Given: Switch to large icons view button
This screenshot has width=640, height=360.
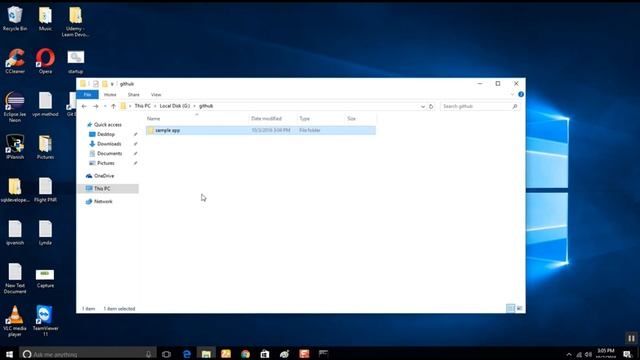Looking at the screenshot, I should [519, 308].
